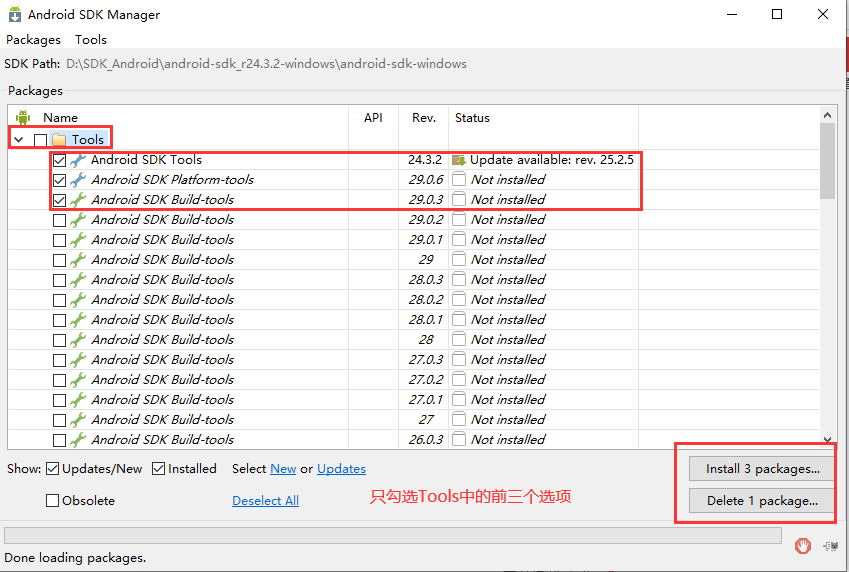Uncheck the Android SDK Tools checkbox
The height and width of the screenshot is (572, 849).
click(x=60, y=160)
